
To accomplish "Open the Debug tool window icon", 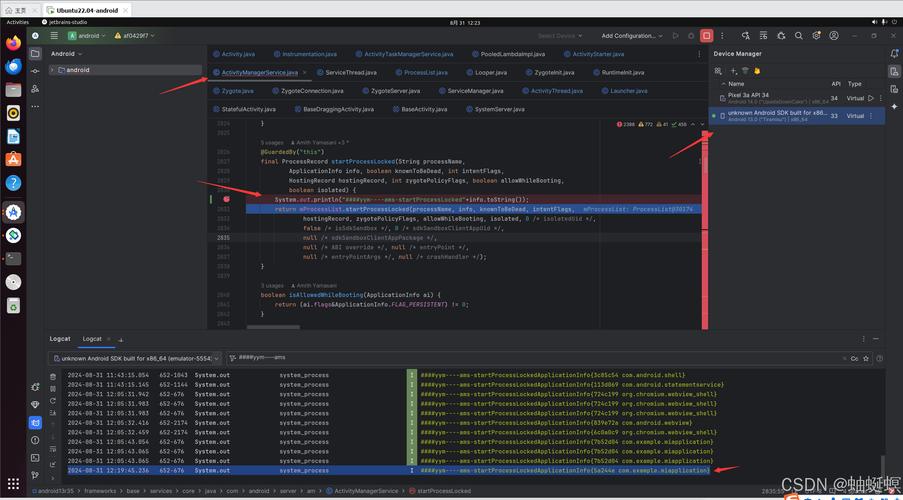I will 35,387.
